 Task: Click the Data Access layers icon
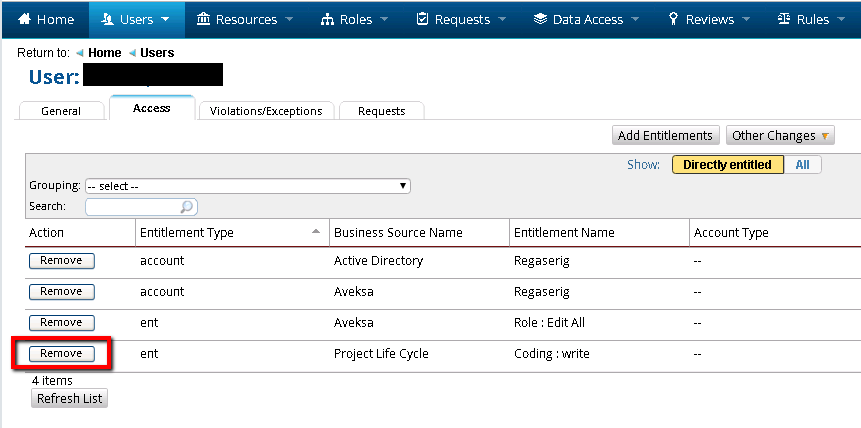[x=540, y=19]
